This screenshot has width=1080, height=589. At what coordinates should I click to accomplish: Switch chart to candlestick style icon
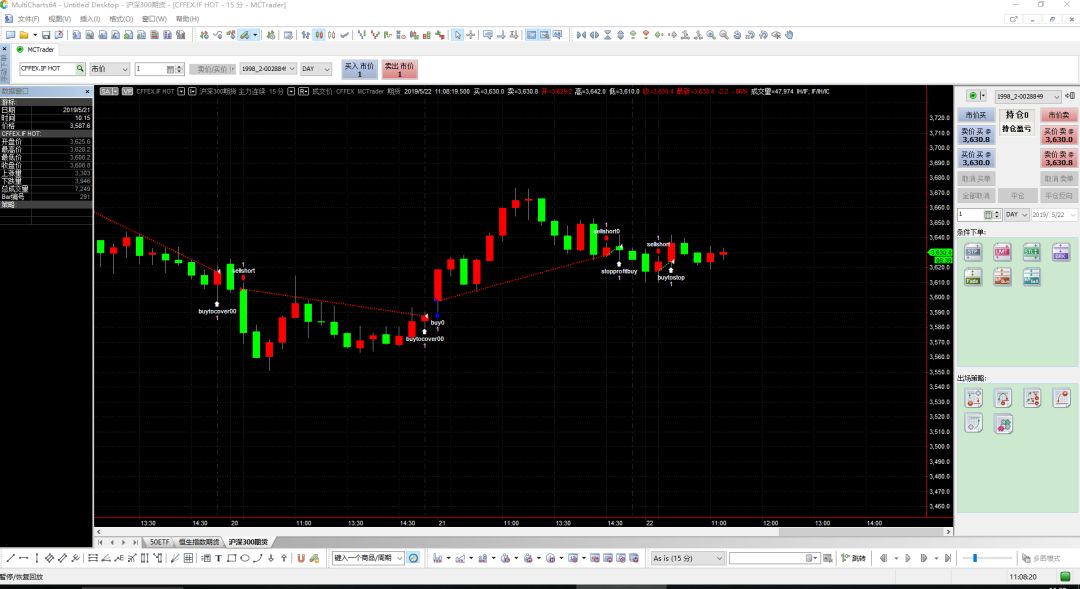[x=319, y=34]
